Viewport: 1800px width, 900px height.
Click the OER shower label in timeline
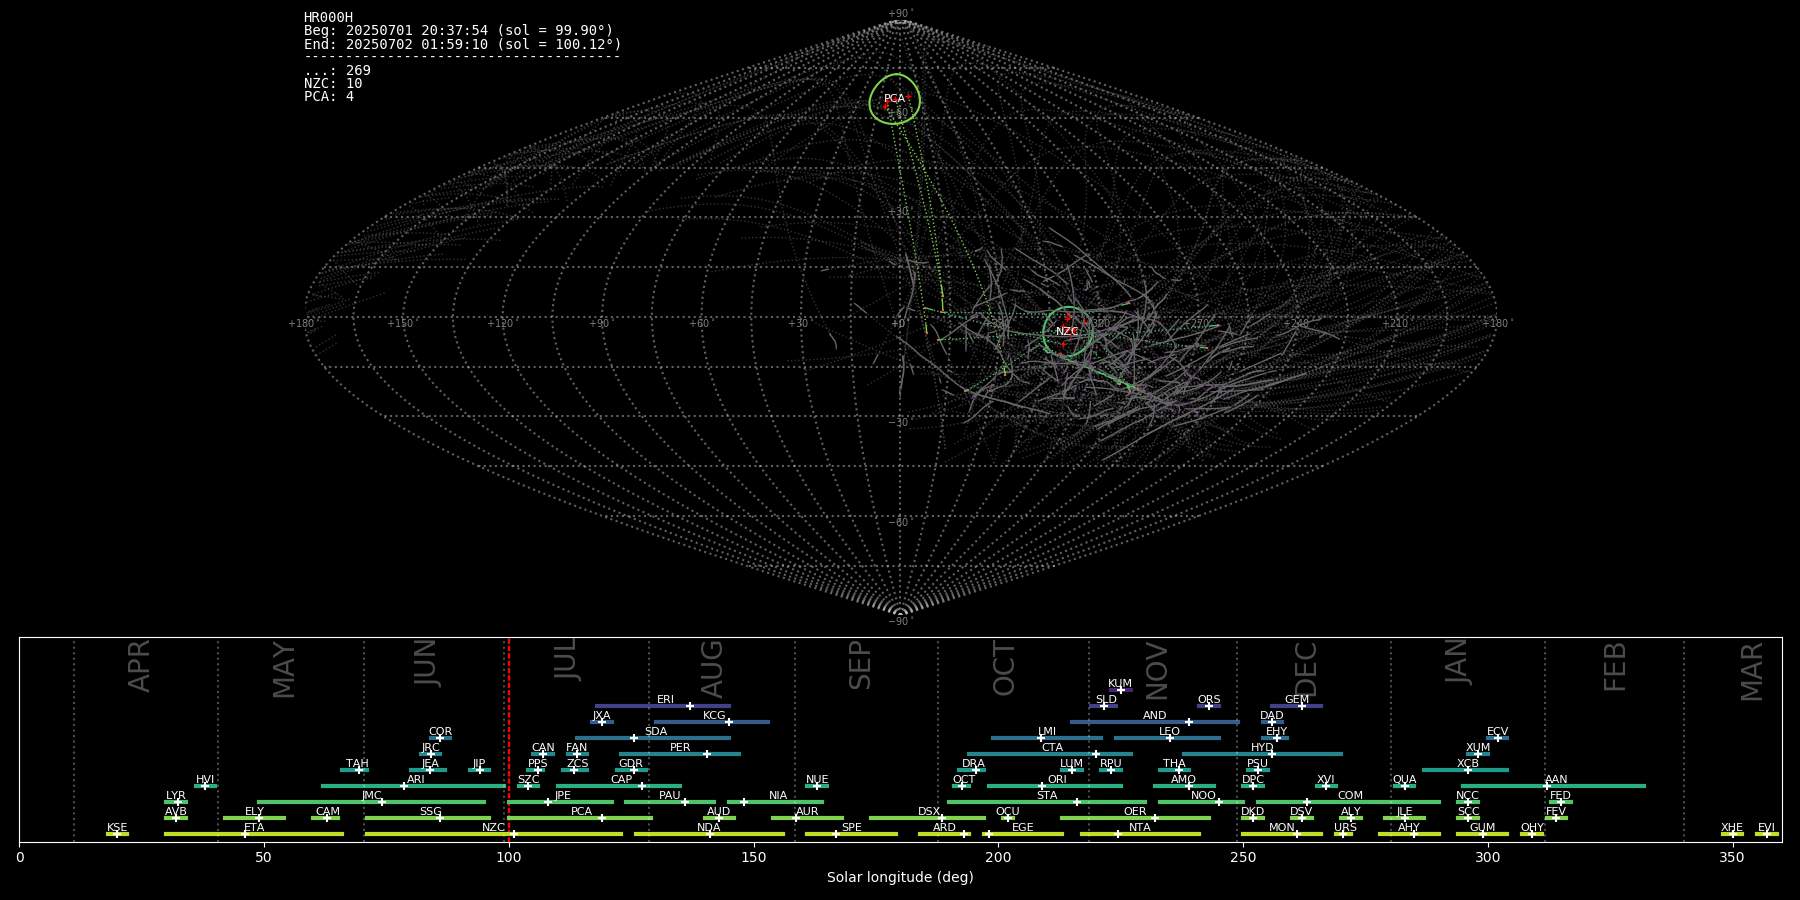point(1135,812)
